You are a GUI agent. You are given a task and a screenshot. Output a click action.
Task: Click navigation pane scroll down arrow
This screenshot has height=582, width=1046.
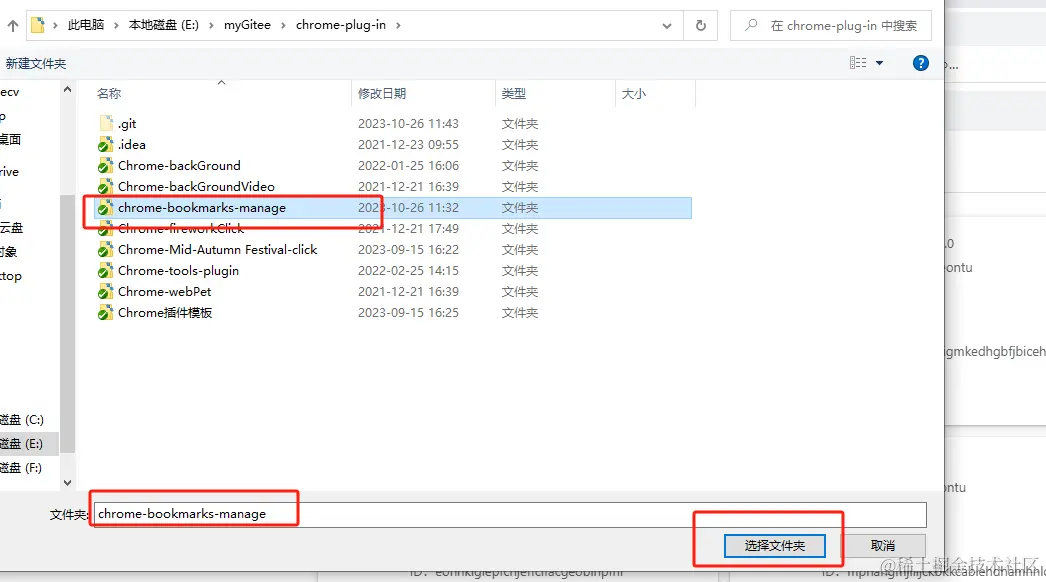click(67, 482)
